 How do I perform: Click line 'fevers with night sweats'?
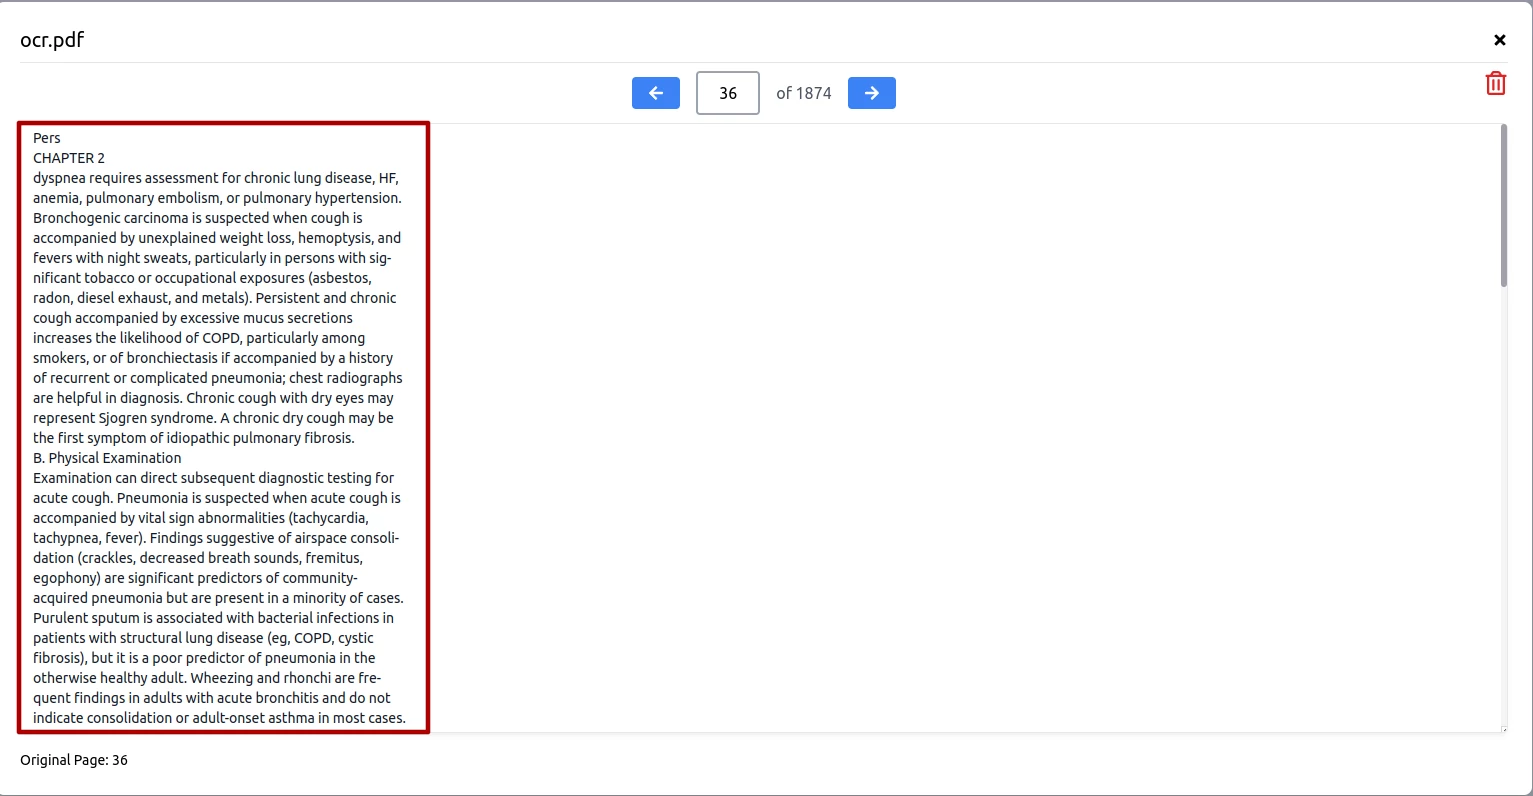[212, 258]
